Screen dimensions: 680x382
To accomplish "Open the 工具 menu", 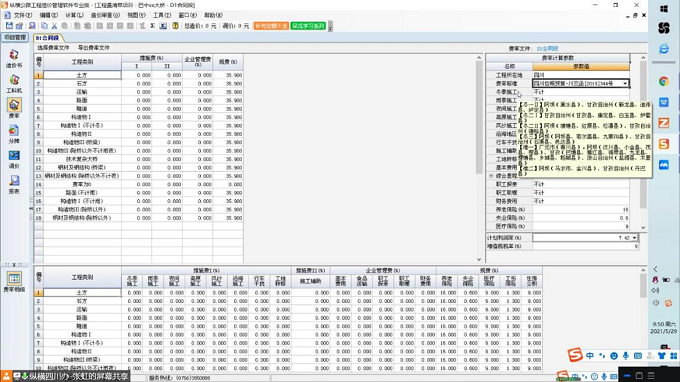I will (162, 15).
